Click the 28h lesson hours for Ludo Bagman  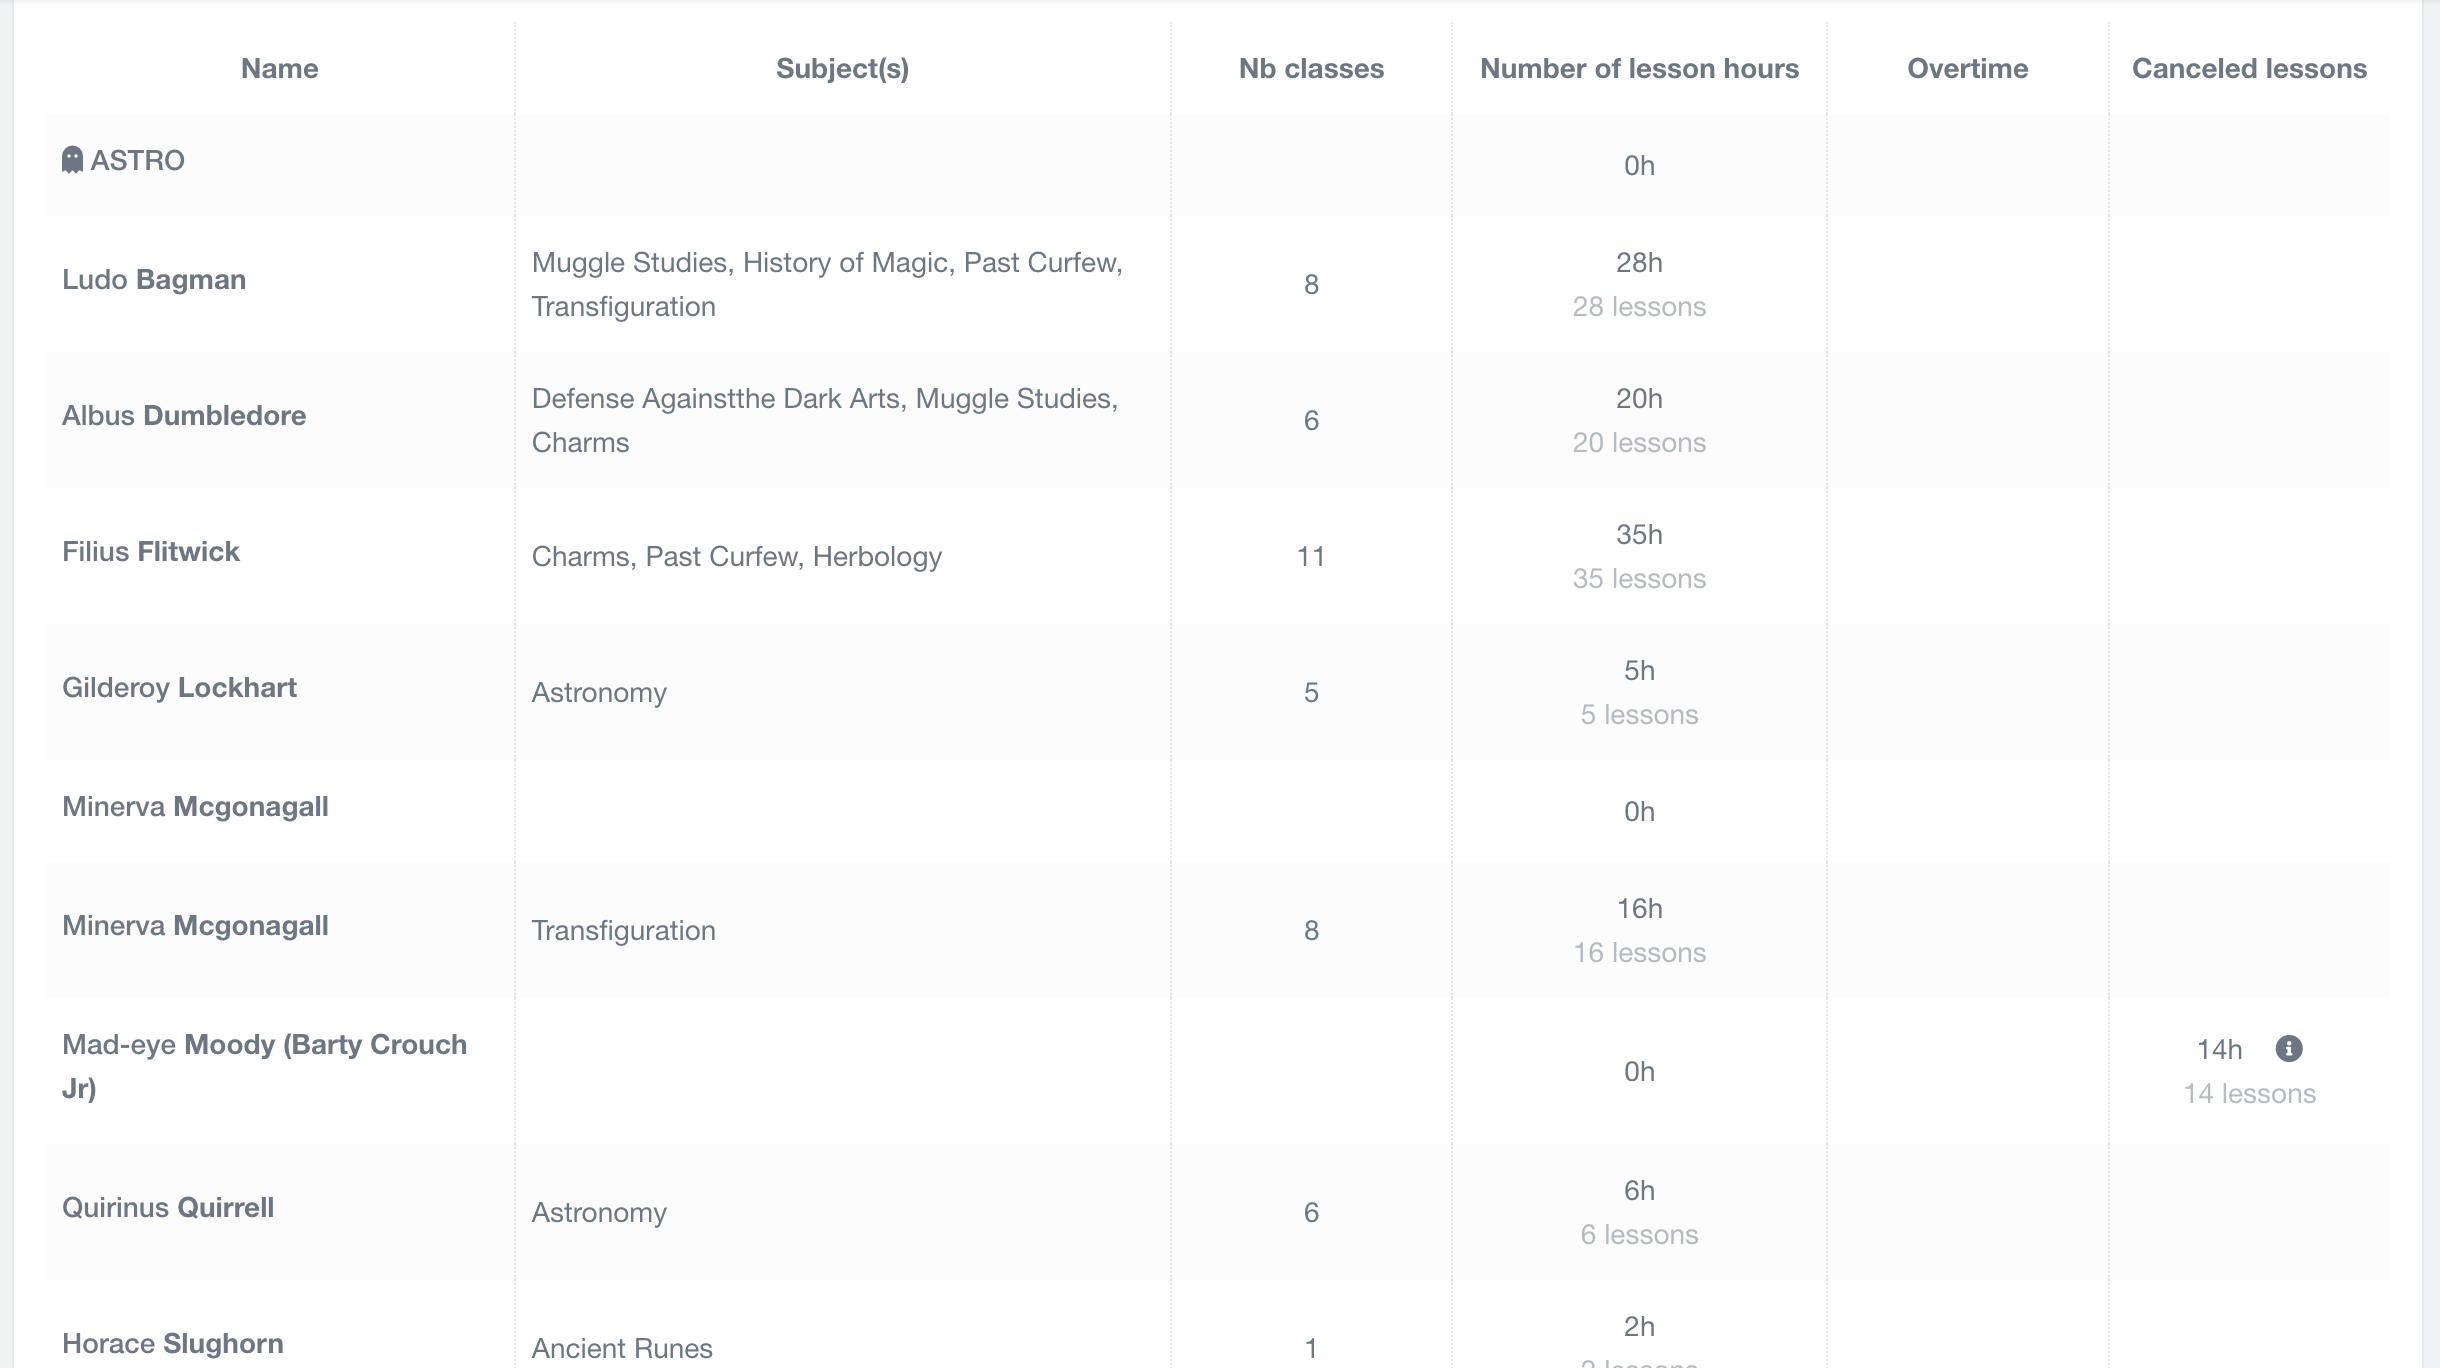(x=1637, y=263)
